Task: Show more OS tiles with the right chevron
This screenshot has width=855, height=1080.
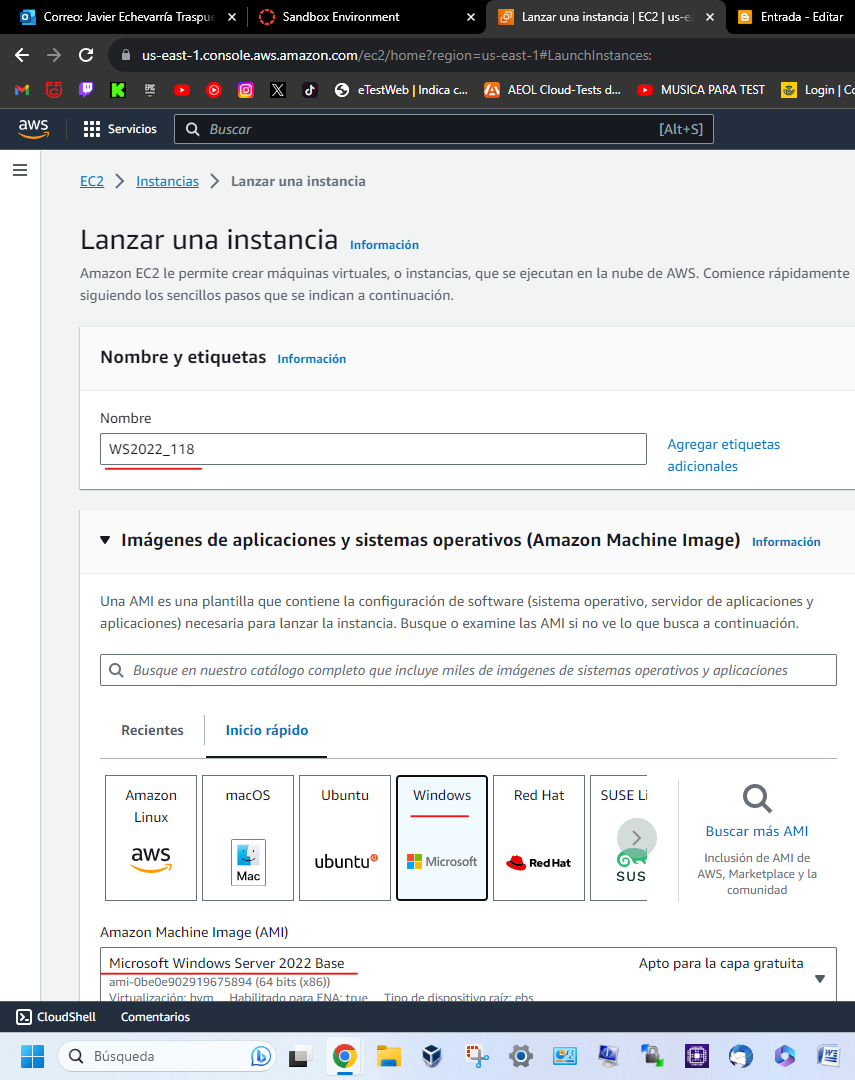Action: [x=637, y=838]
